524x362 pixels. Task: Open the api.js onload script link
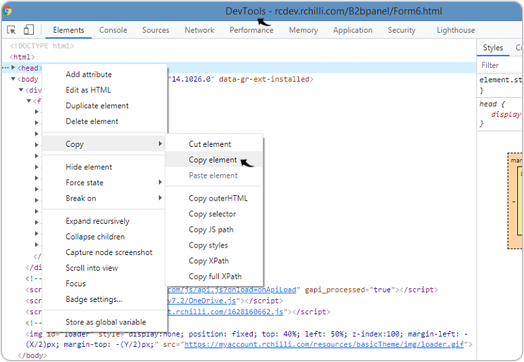pyautogui.click(x=232, y=290)
